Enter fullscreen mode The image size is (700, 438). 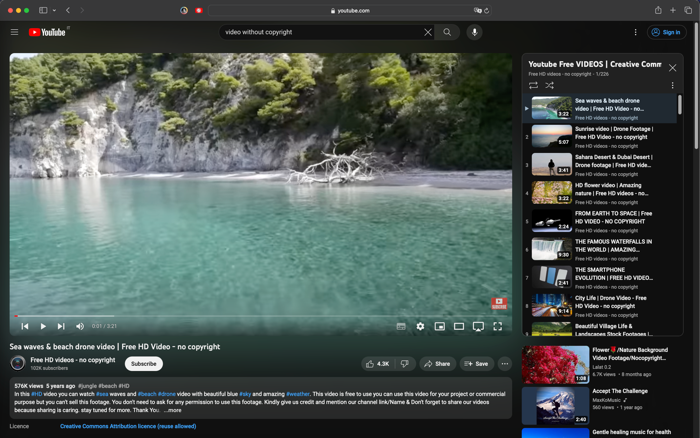coord(497,326)
